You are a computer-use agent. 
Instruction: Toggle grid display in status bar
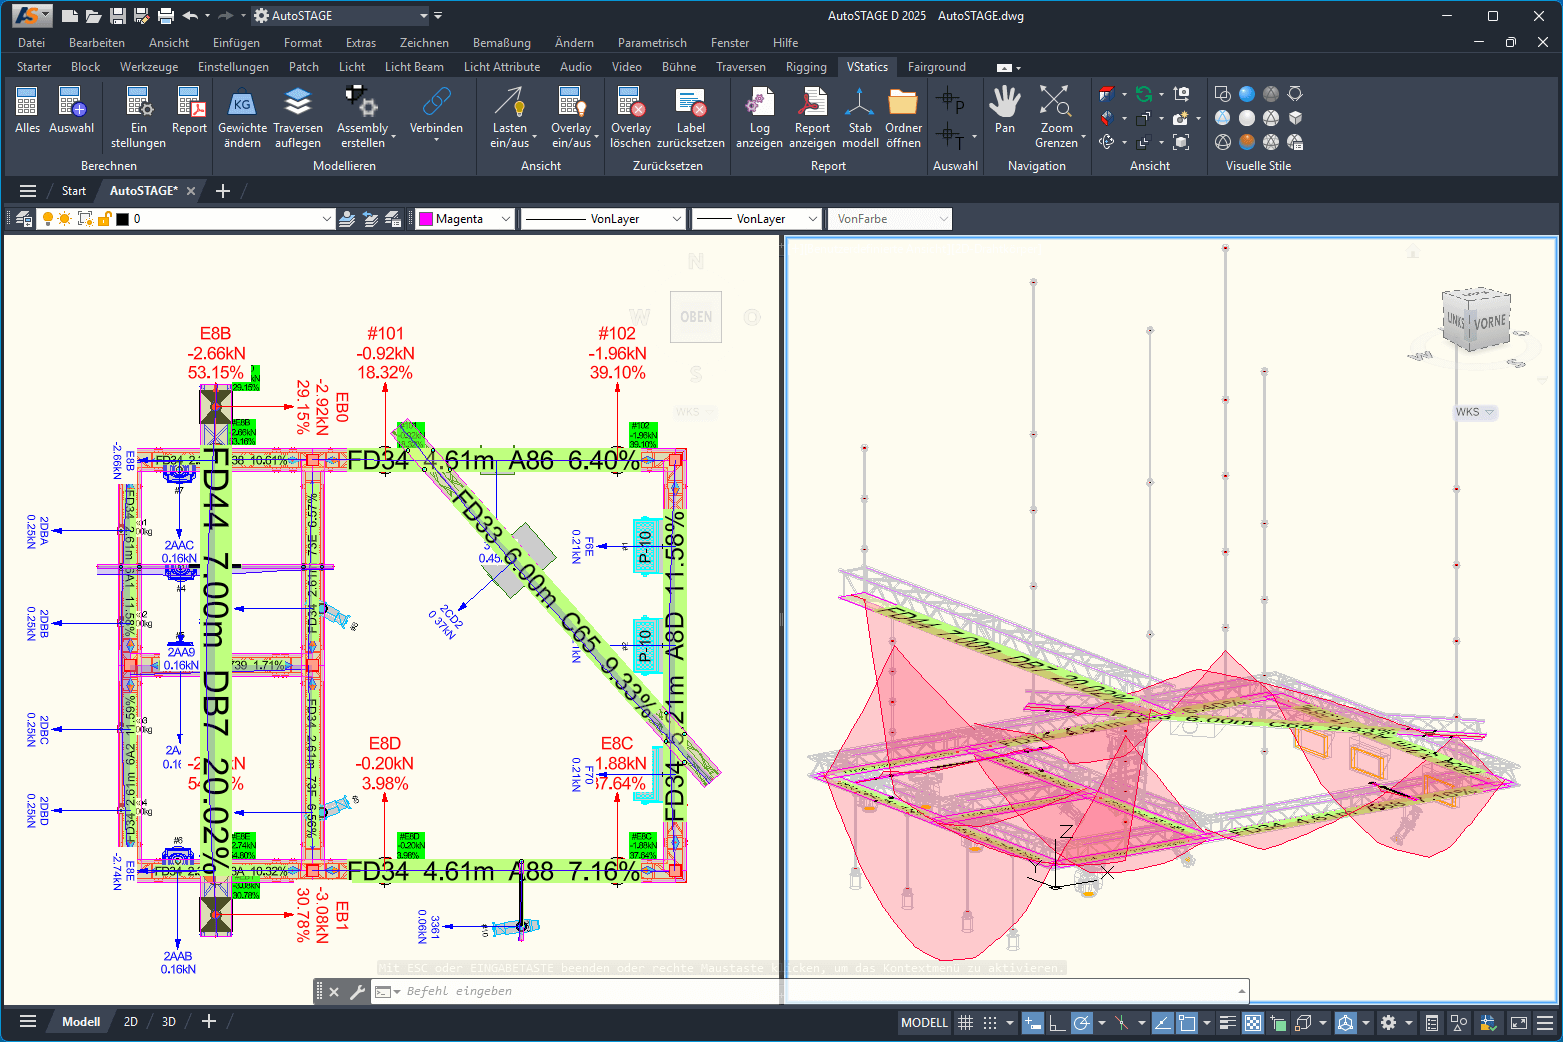coord(965,1022)
